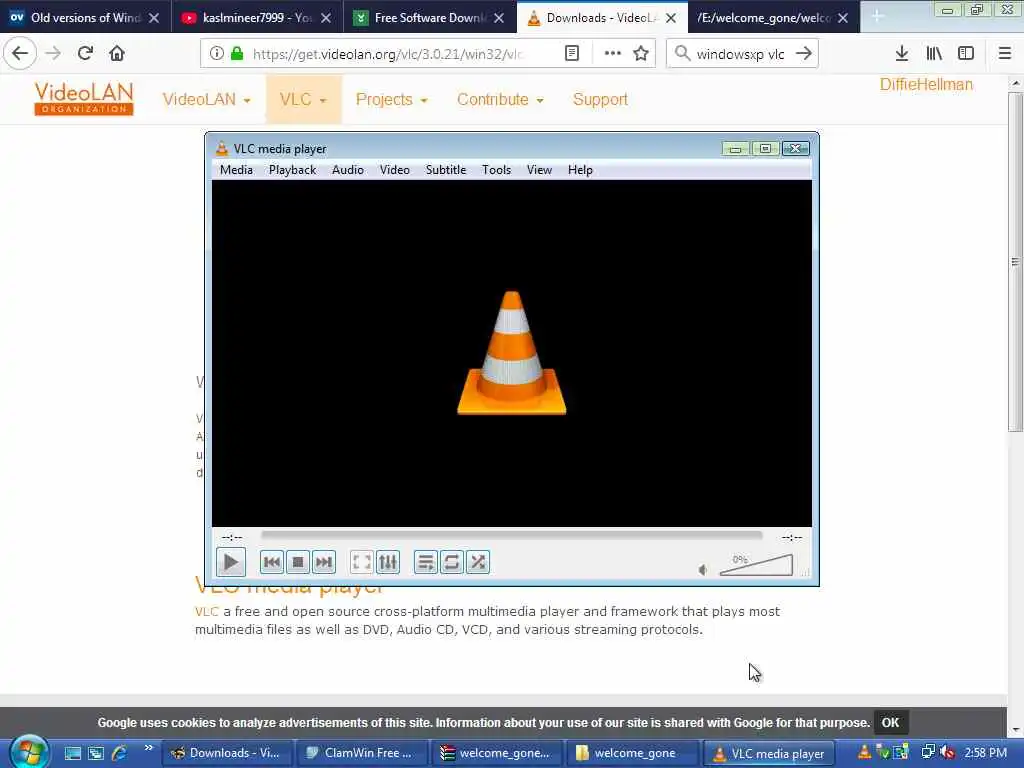
Task: Toggle VLC shuffle random button
Action: point(477,562)
